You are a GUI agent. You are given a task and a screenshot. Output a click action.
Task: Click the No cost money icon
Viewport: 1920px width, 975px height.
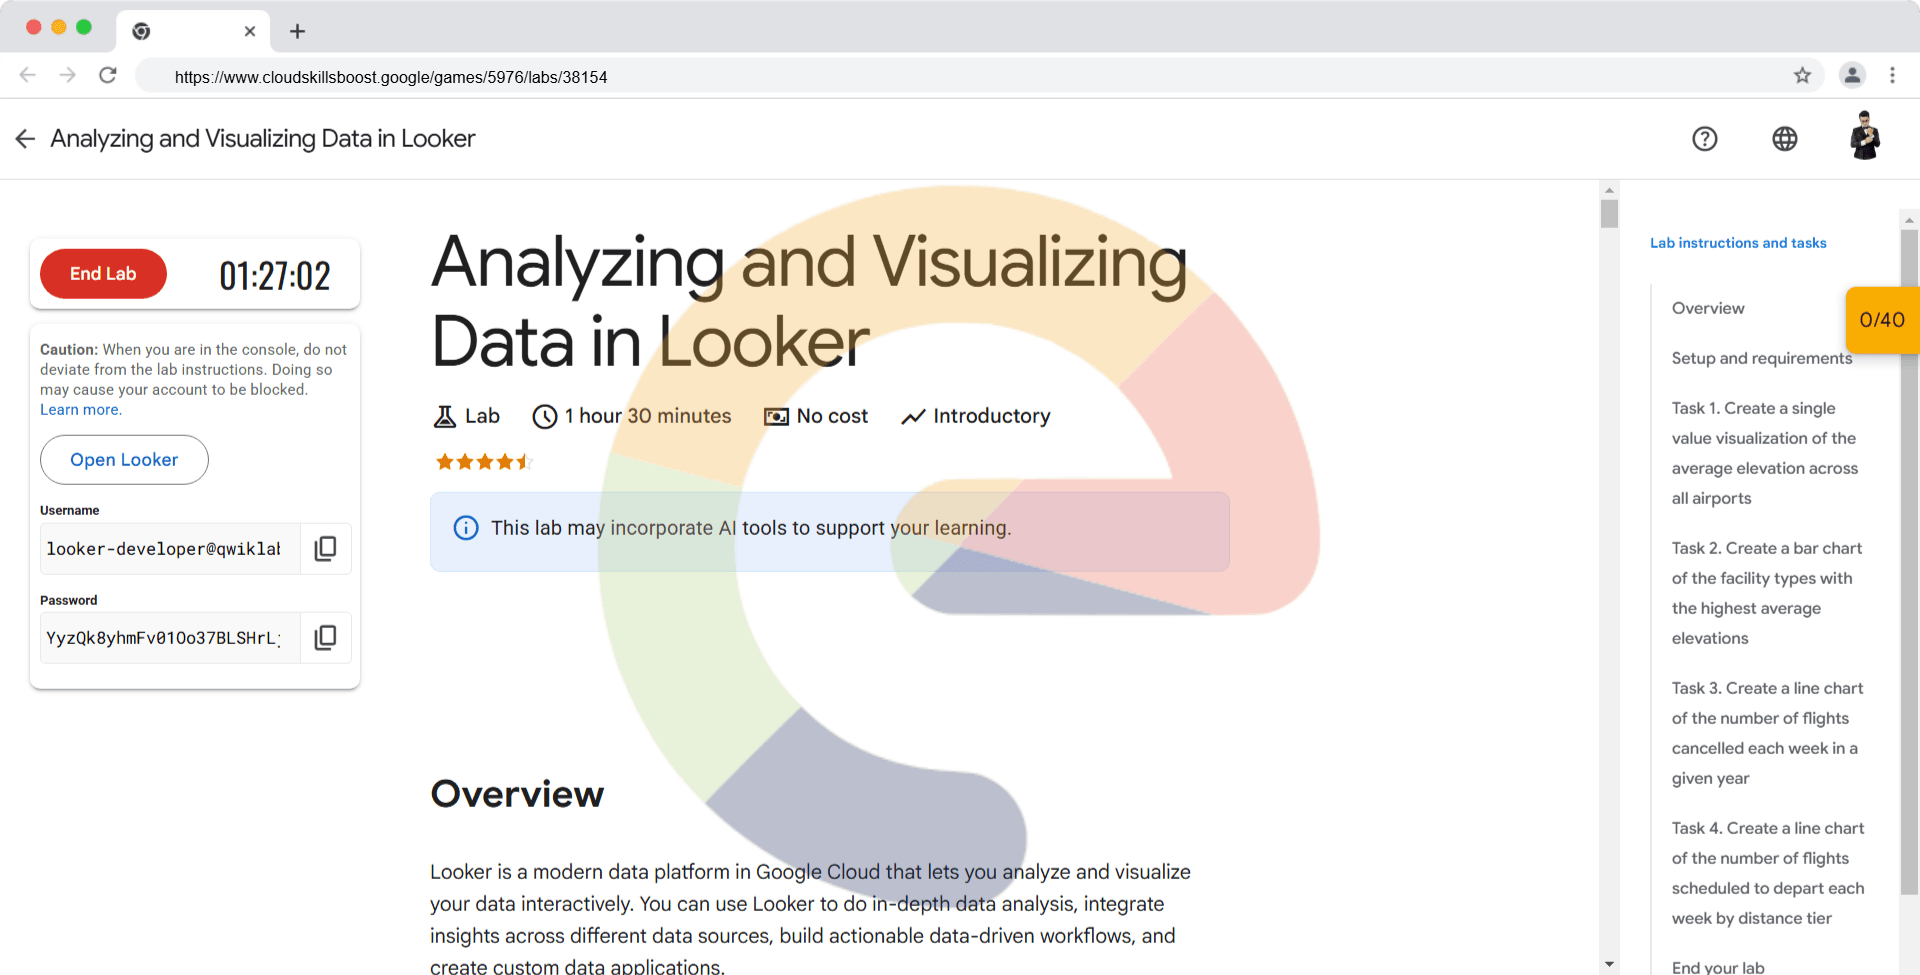tap(776, 417)
